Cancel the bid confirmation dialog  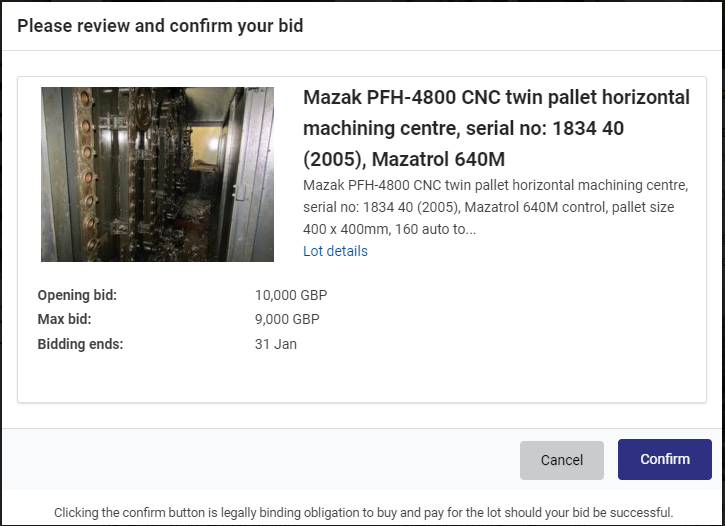562,460
